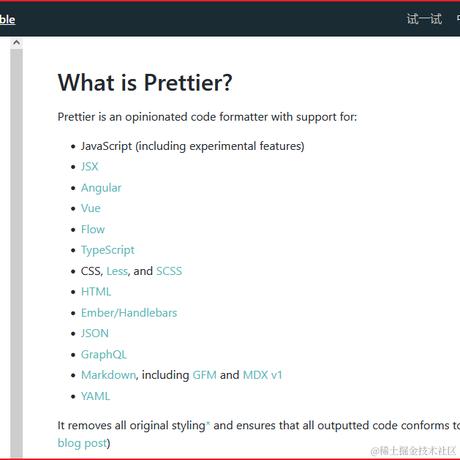Open the Vue link
Viewport: 460px width, 460px height.
[91, 208]
